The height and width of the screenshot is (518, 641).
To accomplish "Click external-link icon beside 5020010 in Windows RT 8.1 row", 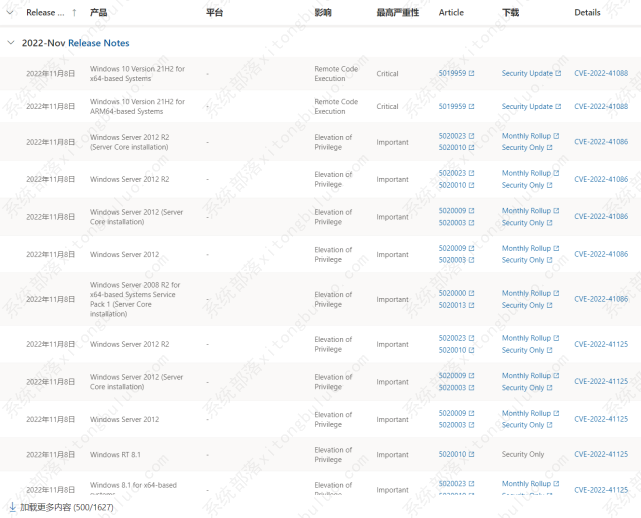I will point(472,454).
